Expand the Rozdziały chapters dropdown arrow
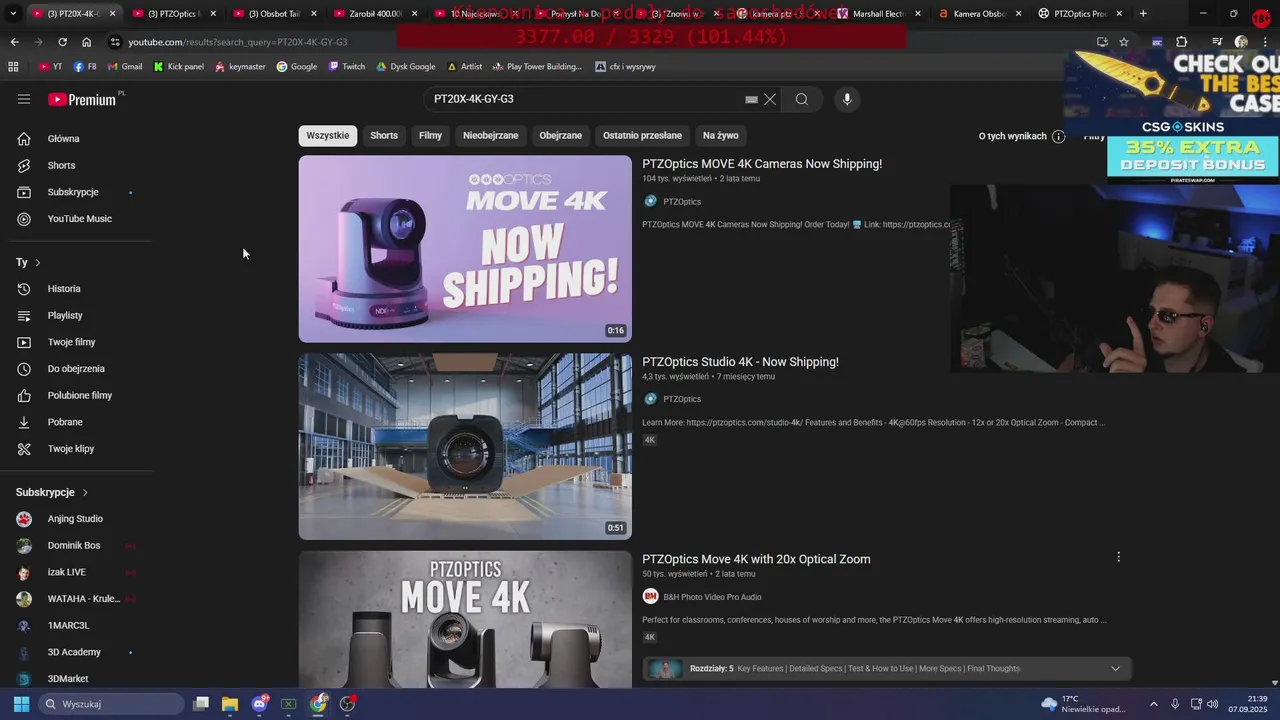Viewport: 1280px width, 720px height. (1115, 669)
